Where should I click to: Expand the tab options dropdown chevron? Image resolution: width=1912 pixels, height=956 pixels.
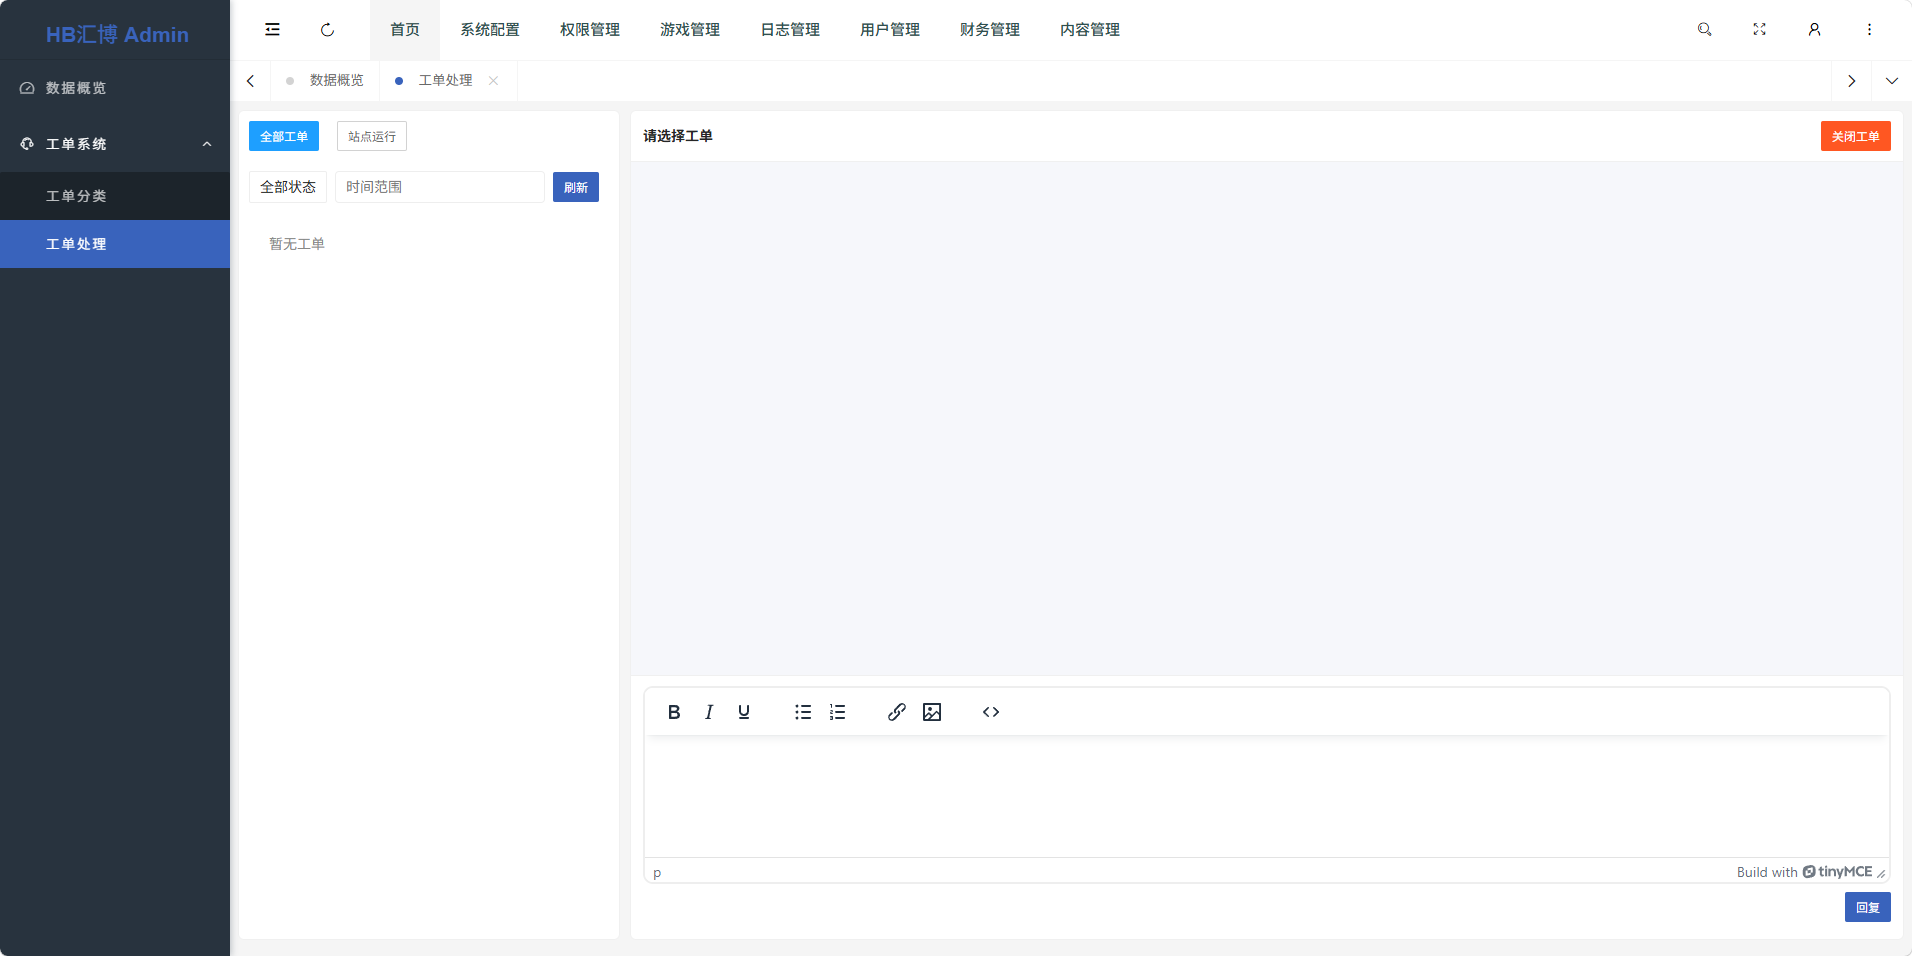pos(1891,81)
